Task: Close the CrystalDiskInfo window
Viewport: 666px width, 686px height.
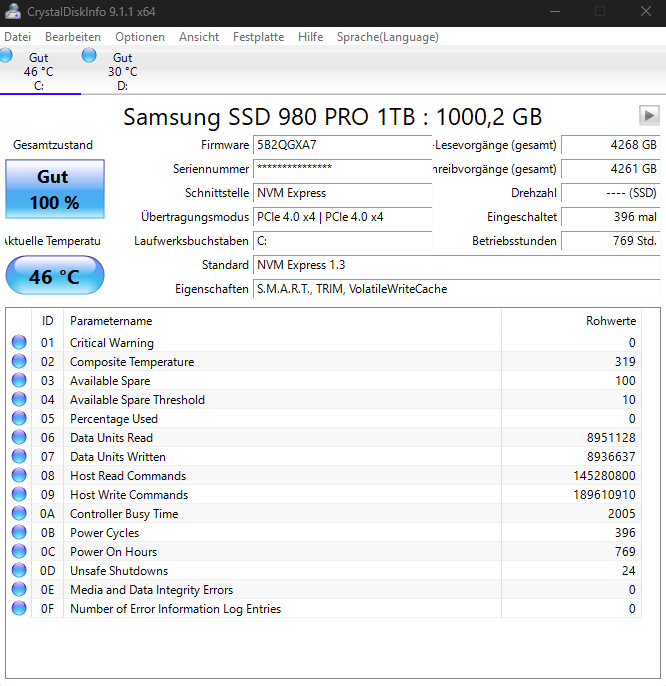Action: pyautogui.click(x=645, y=11)
